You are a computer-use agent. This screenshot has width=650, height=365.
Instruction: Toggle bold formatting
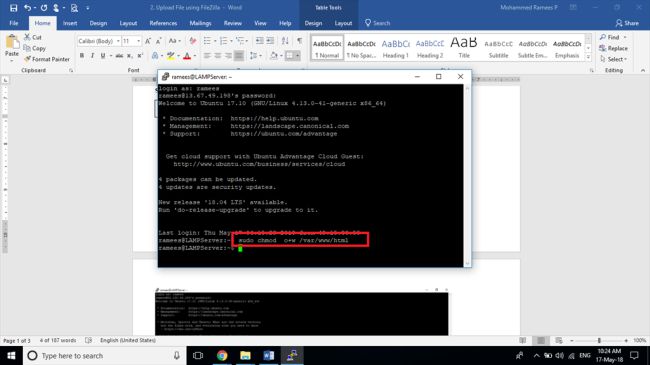point(82,56)
